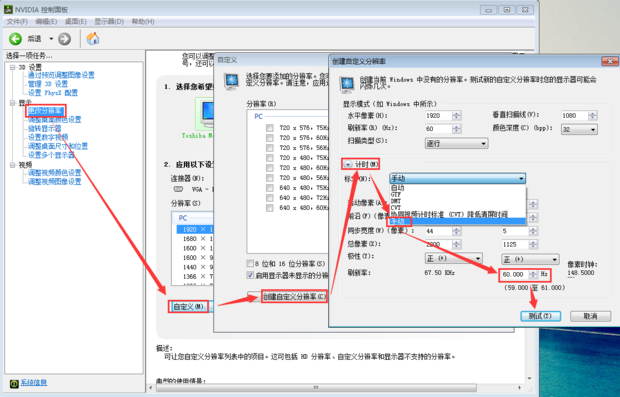Click the 标准 combo box showing 手动

457,178
